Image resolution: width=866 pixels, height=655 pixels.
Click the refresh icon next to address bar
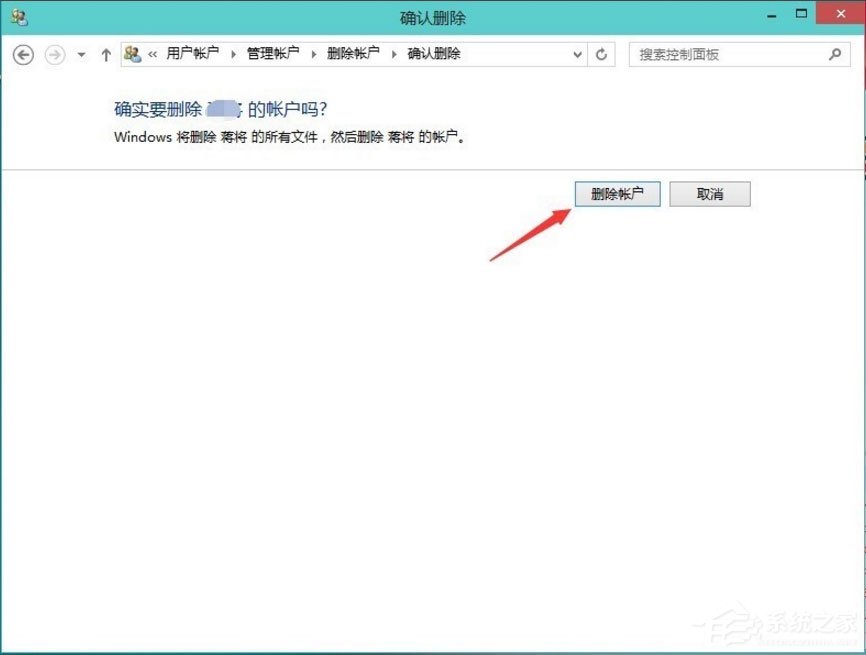602,55
